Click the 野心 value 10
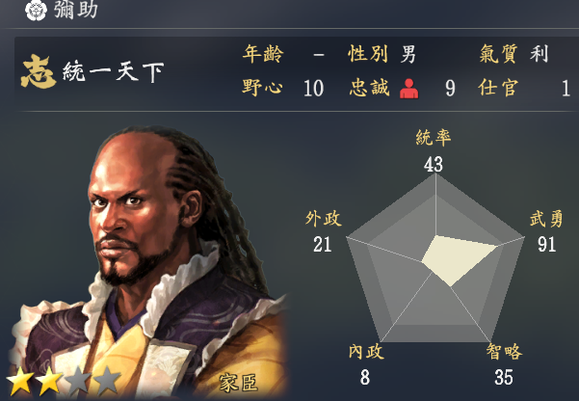This screenshot has width=579, height=401. coord(314,89)
